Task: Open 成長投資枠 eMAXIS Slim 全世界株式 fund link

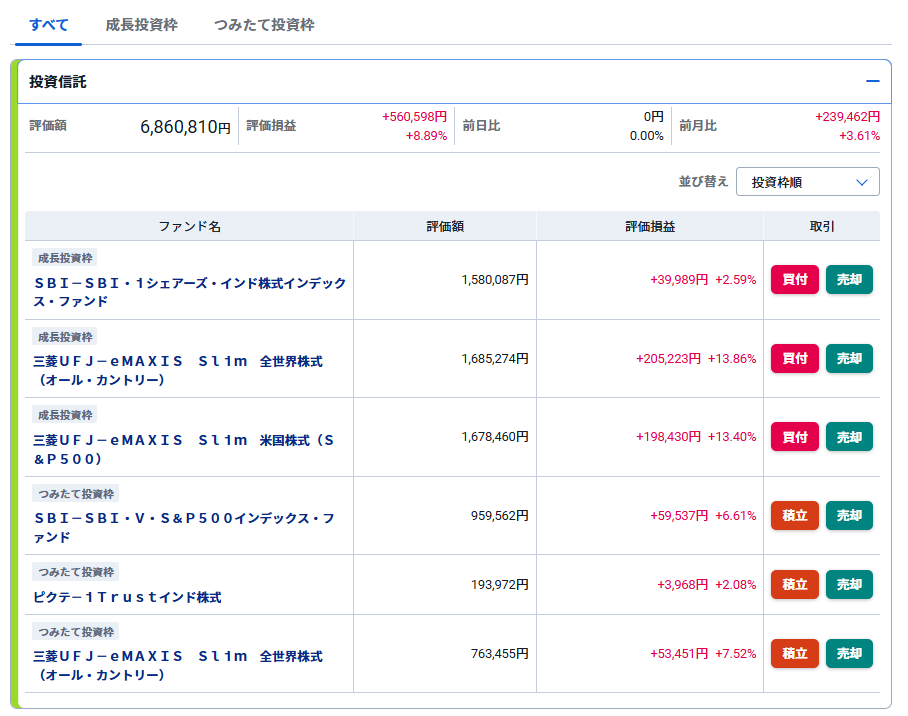Action: 178,371
